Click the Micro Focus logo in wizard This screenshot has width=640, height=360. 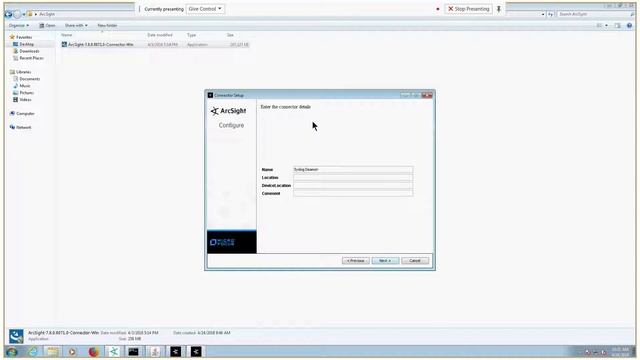pyautogui.click(x=222, y=242)
